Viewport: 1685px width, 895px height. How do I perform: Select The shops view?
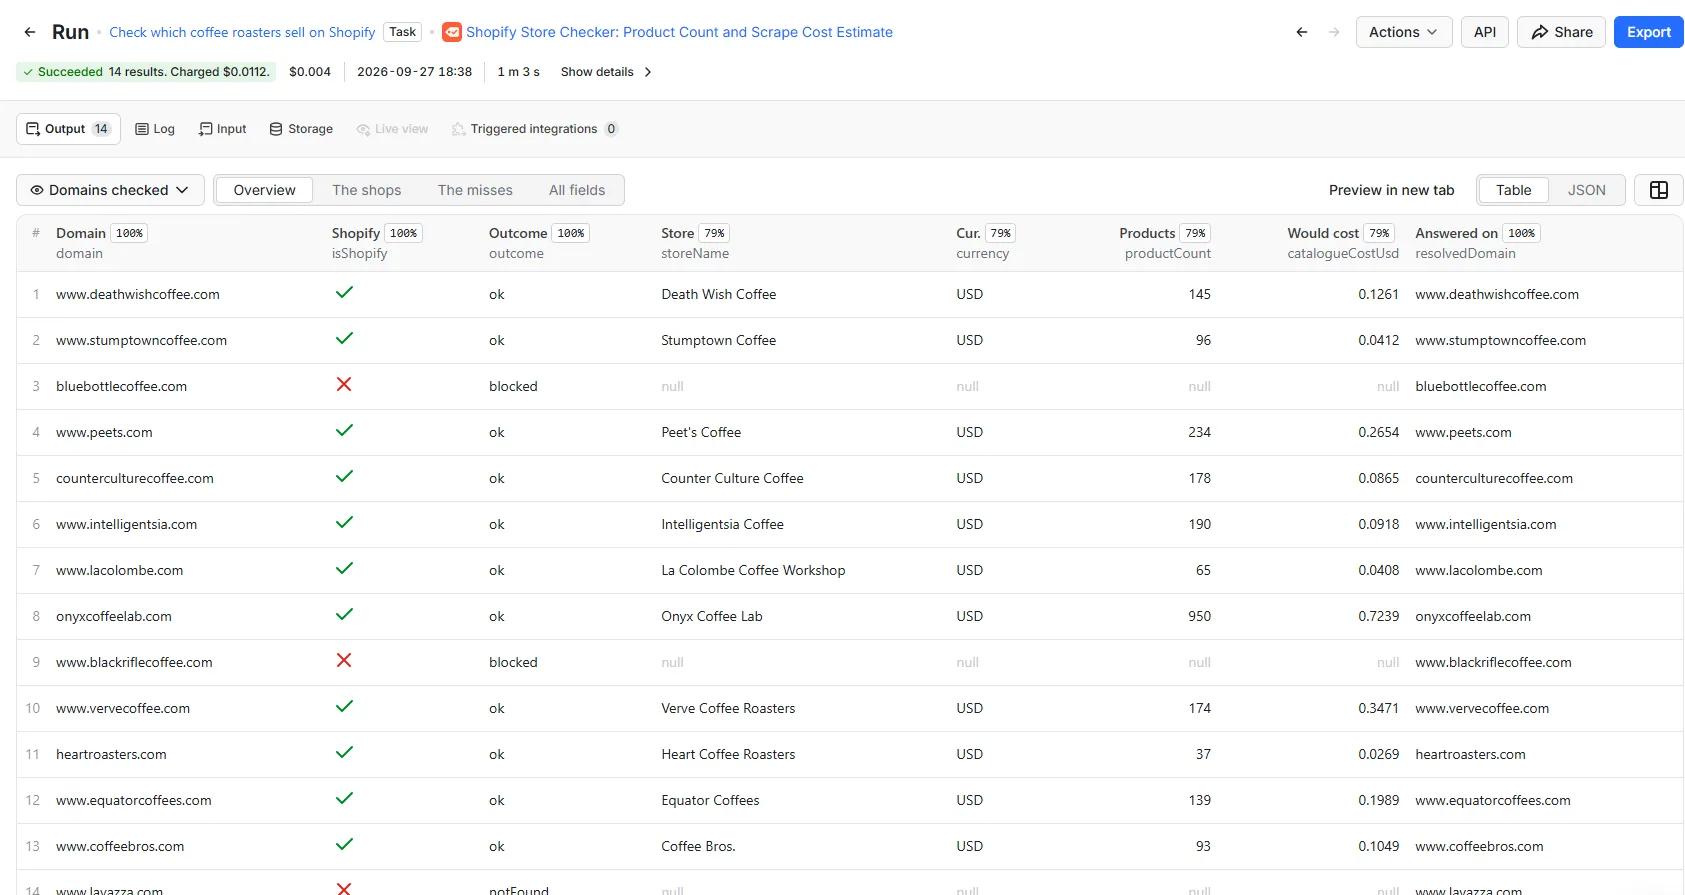366,190
